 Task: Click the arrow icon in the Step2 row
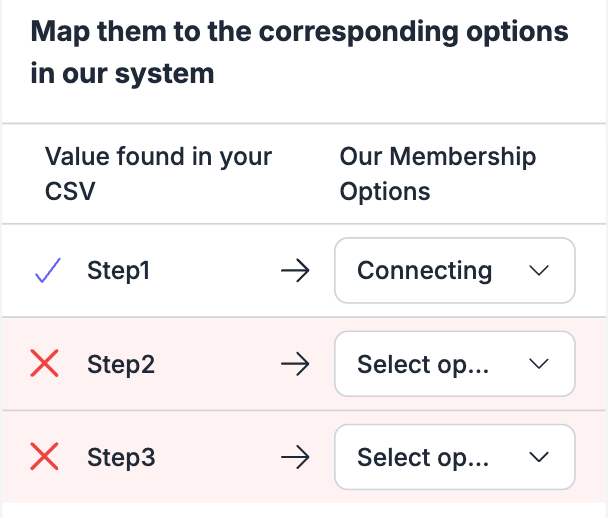click(295, 364)
